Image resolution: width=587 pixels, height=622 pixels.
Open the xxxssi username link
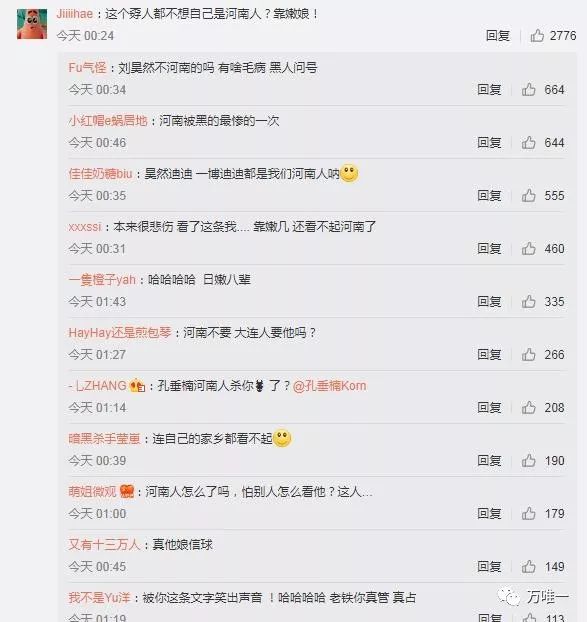85,227
